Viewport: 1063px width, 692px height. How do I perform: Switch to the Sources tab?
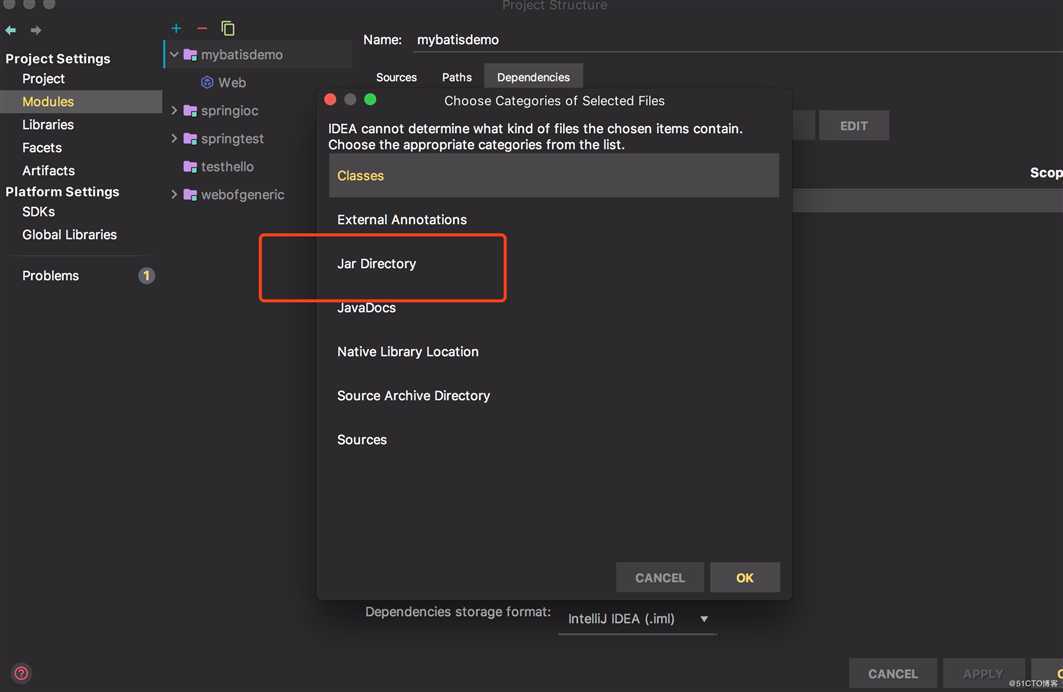pos(397,77)
